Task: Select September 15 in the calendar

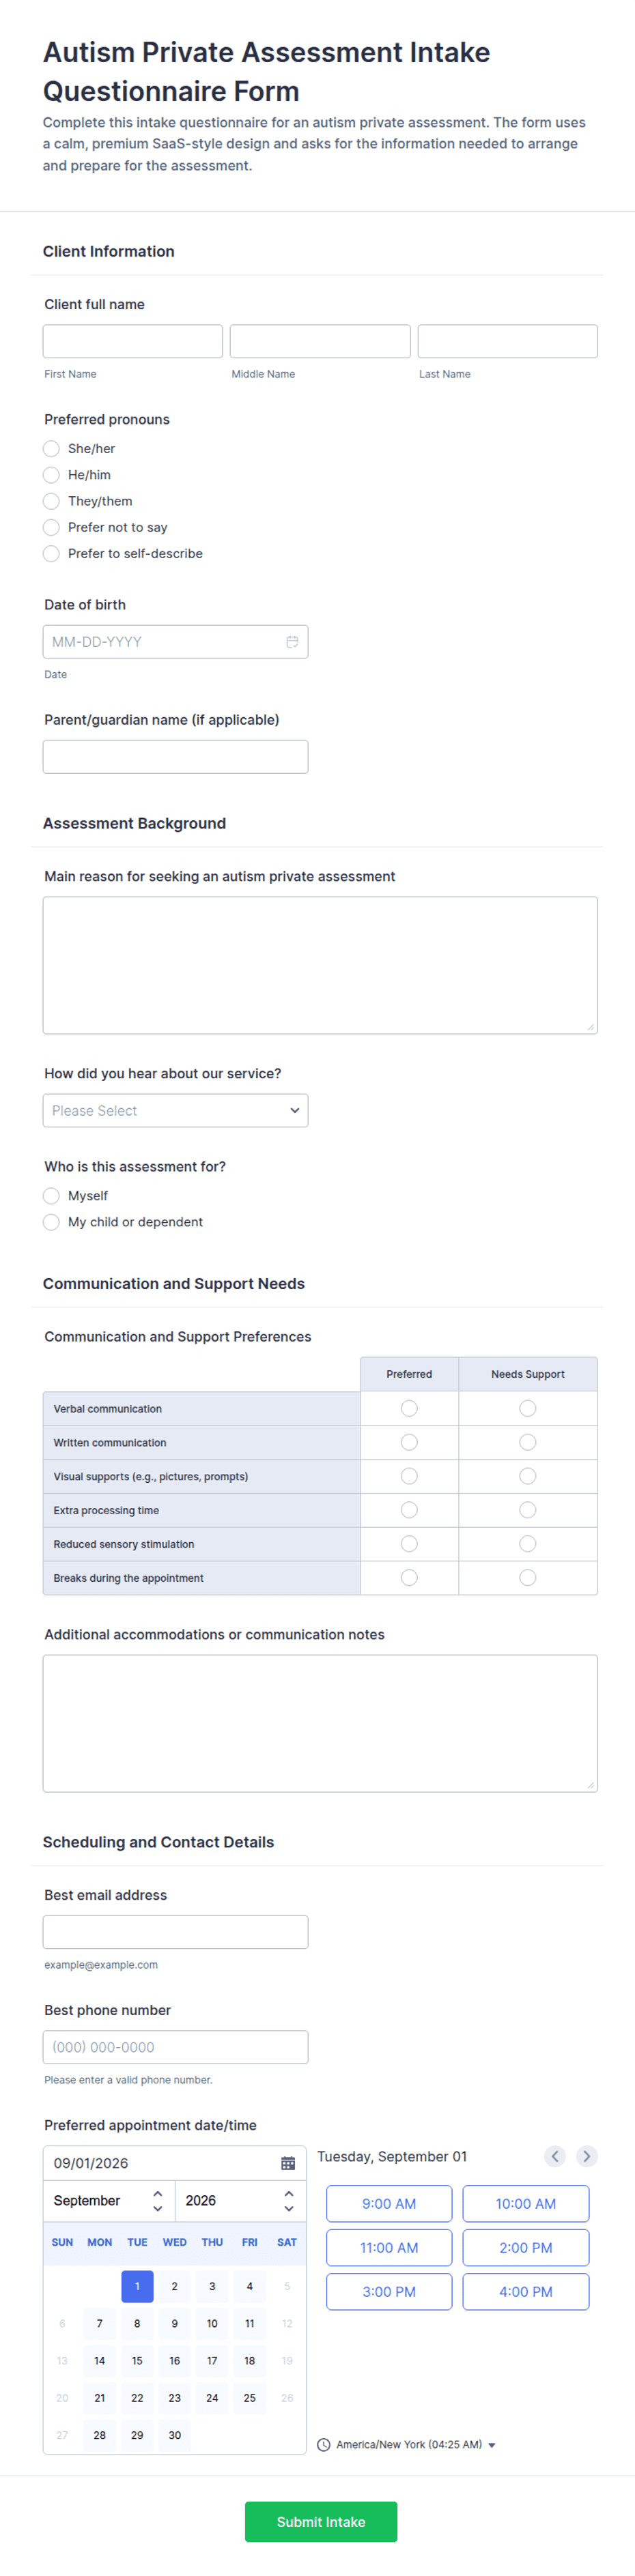Action: coord(137,2361)
